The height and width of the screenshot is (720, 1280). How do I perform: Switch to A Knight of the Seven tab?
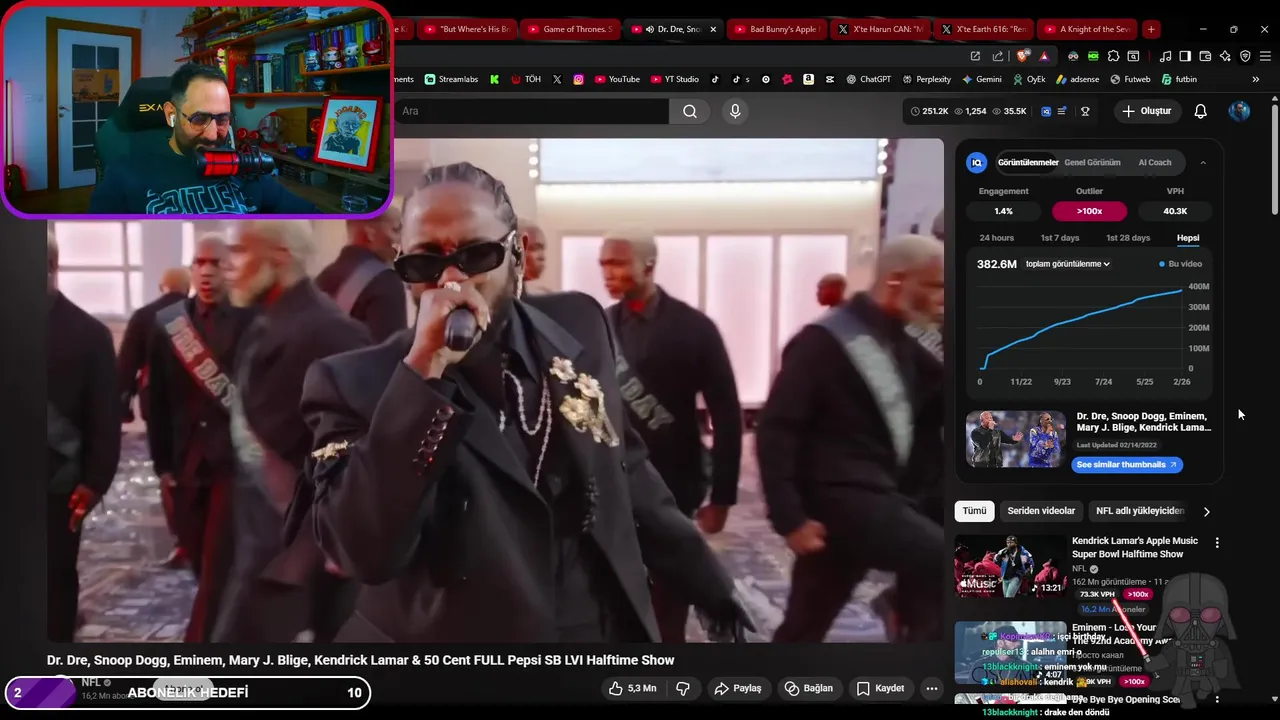1085,29
